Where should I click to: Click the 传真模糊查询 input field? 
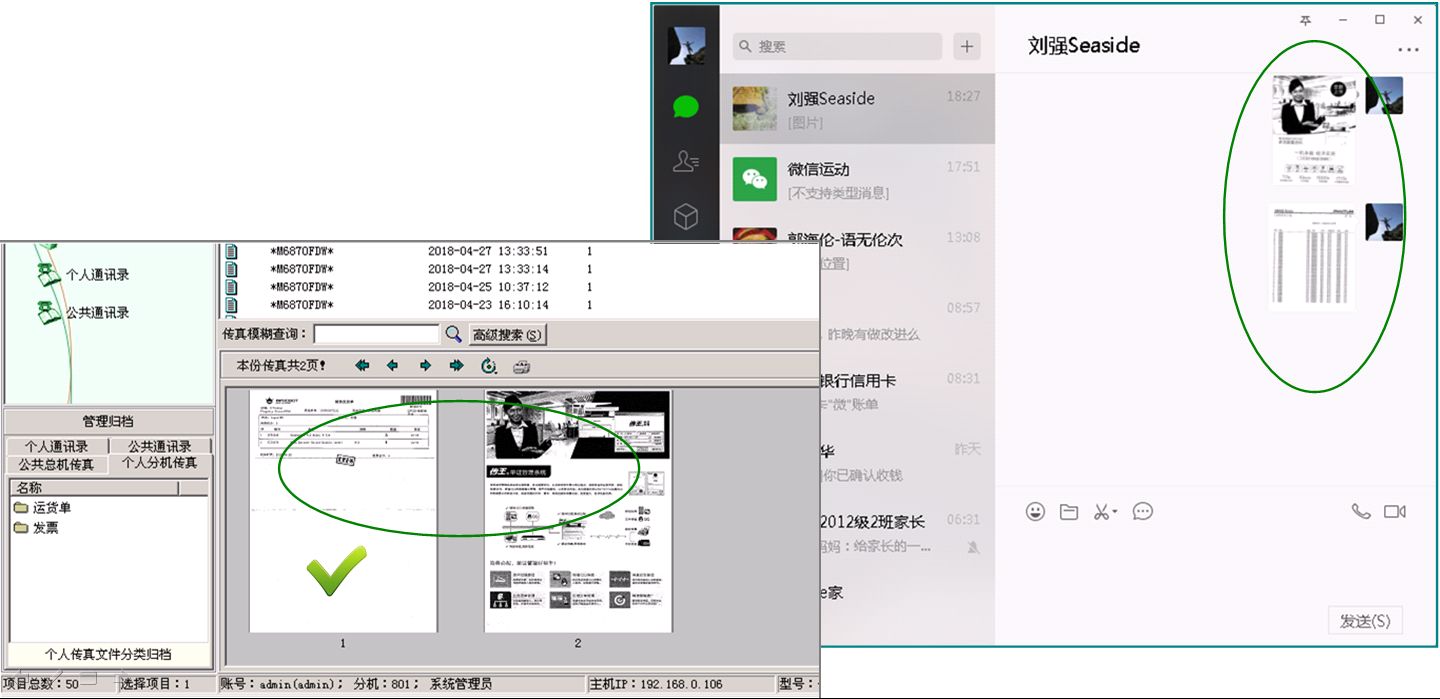[x=377, y=334]
